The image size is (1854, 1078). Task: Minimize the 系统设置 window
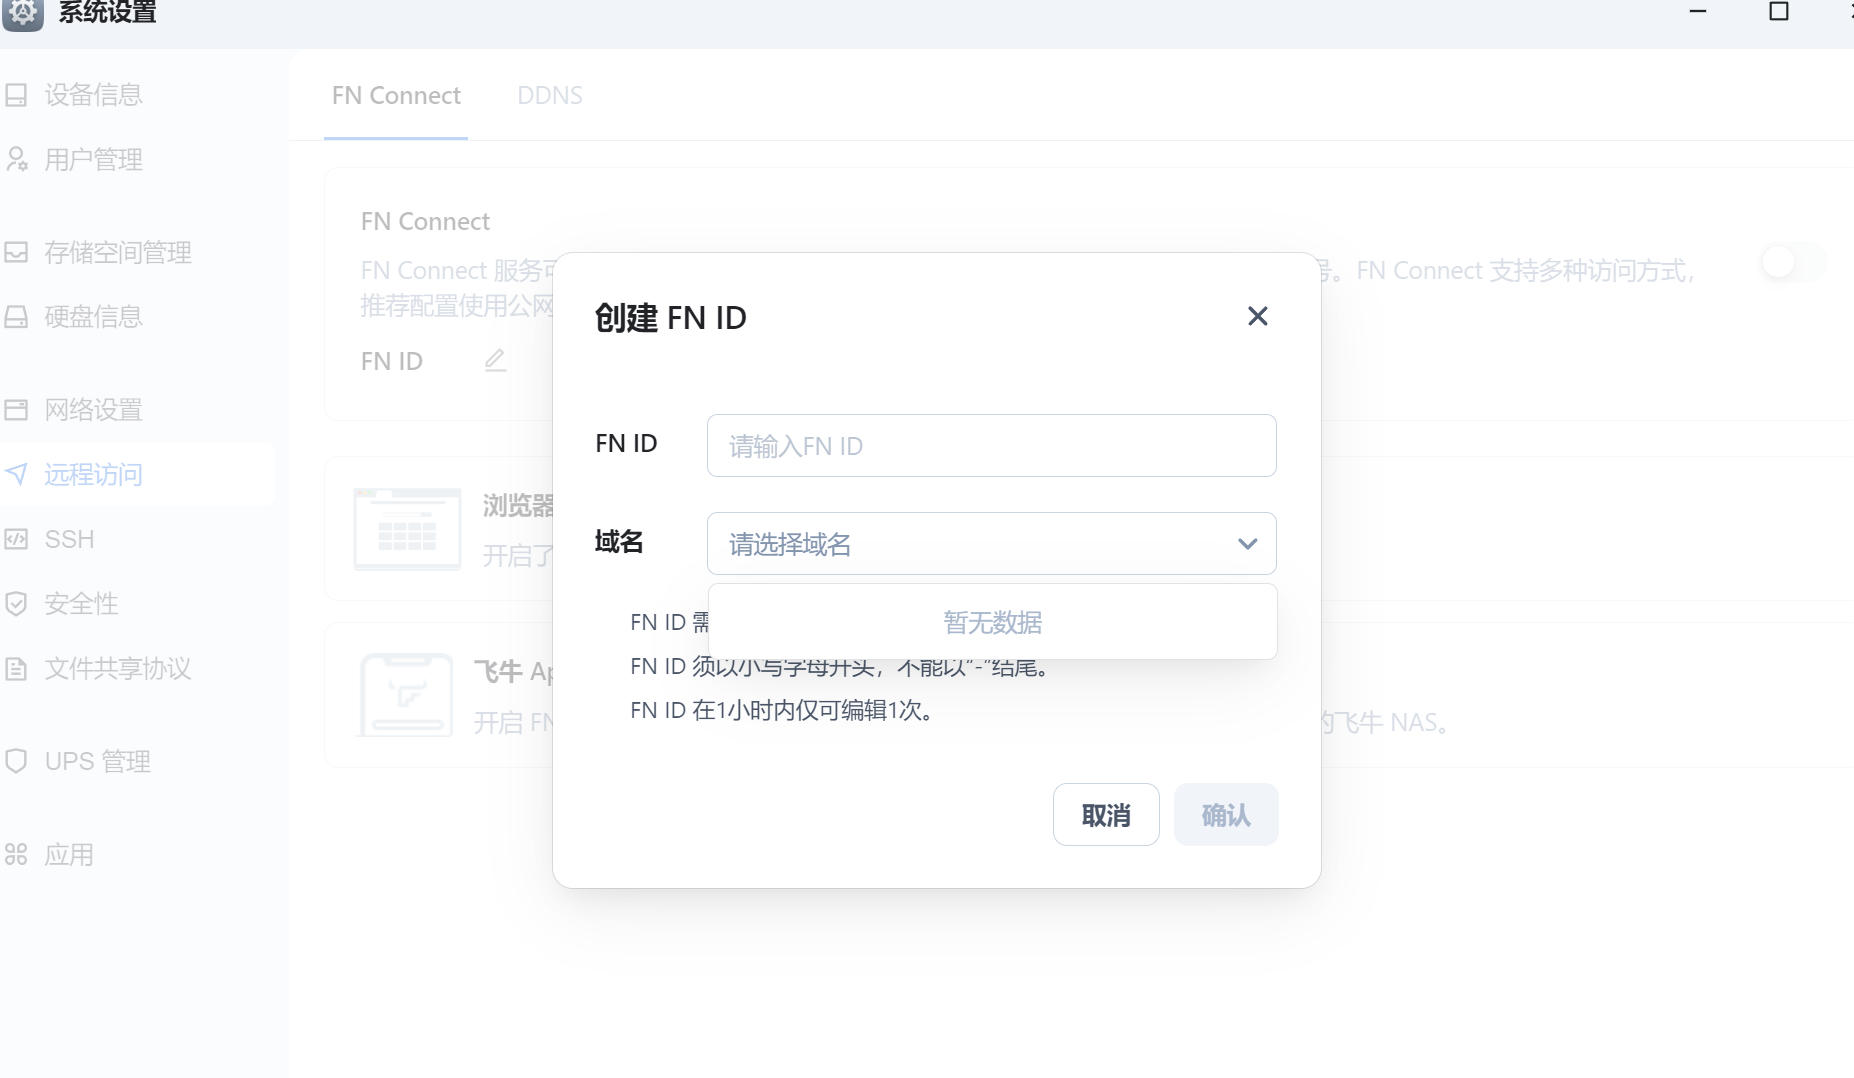coord(1698,11)
